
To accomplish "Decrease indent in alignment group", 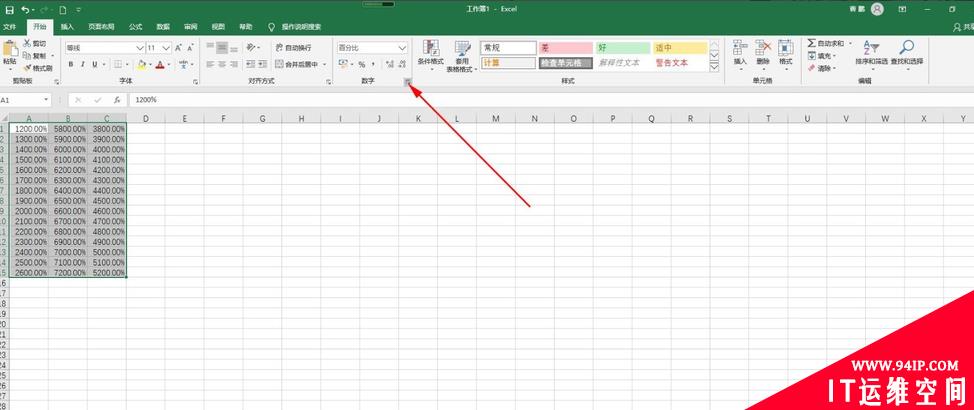I will [250, 64].
